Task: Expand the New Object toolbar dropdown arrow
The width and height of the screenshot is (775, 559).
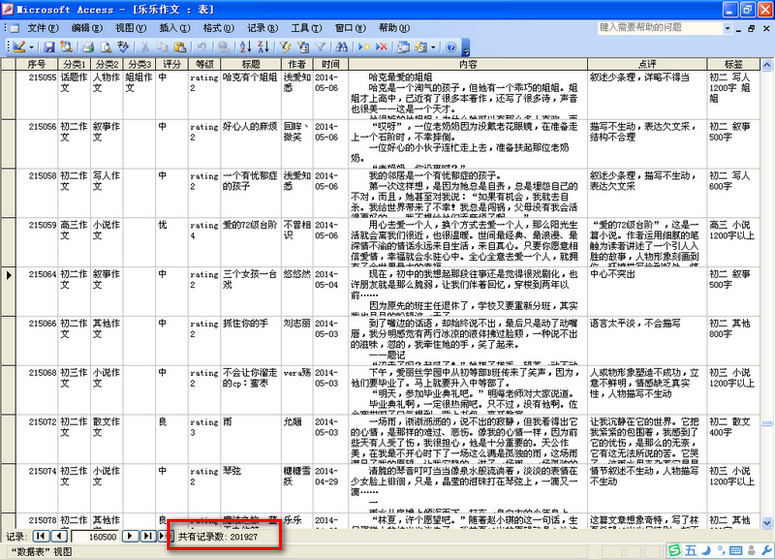Action: tap(433, 47)
